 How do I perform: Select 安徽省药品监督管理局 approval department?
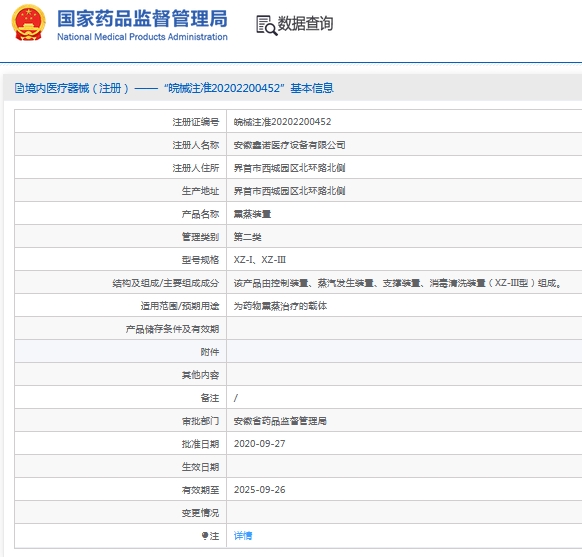coord(280,421)
